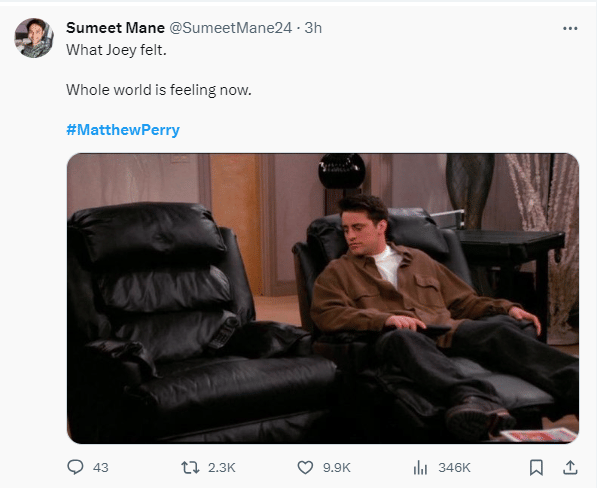Click the 2.3K reposts count
The image size is (610, 488).
pyautogui.click(x=221, y=467)
